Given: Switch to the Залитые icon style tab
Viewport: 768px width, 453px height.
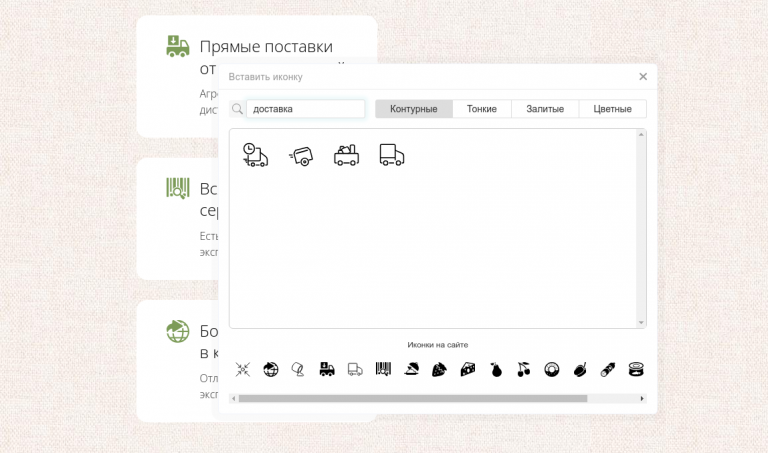Looking at the screenshot, I should (545, 109).
